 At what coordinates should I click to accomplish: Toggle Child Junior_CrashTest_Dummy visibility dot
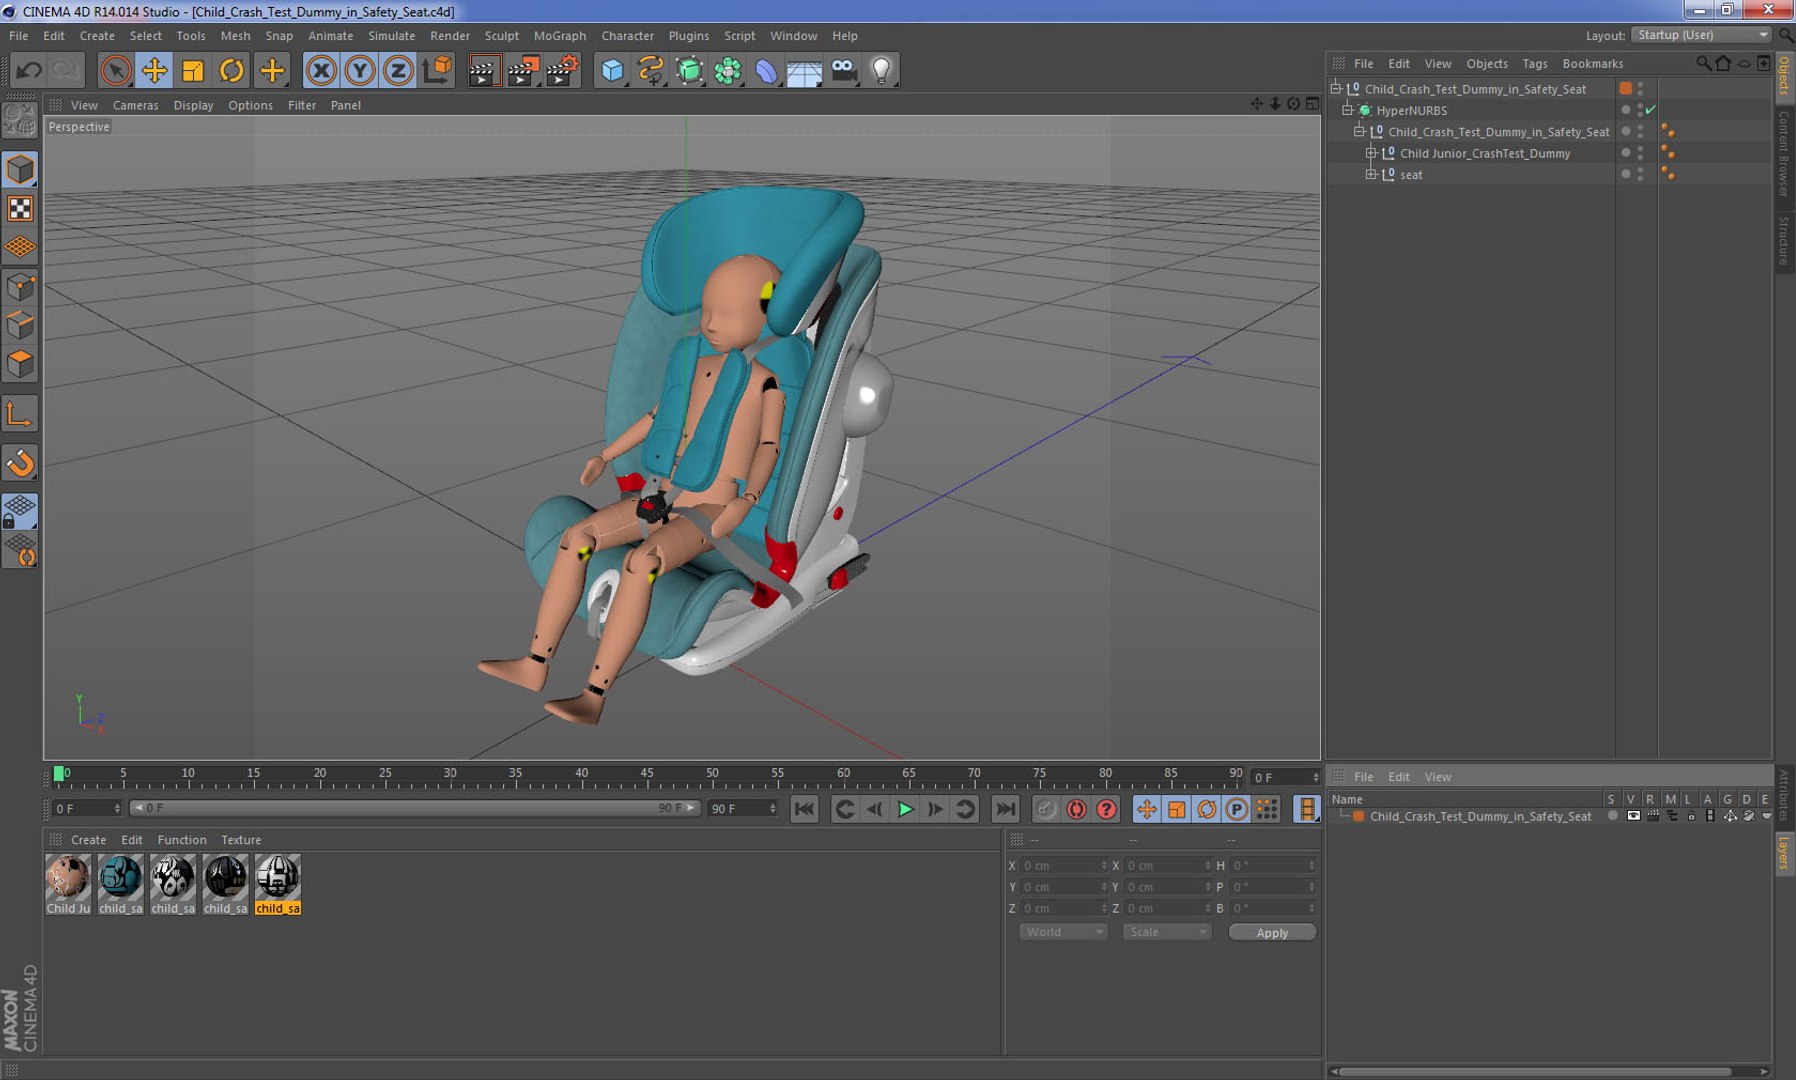(1626, 153)
